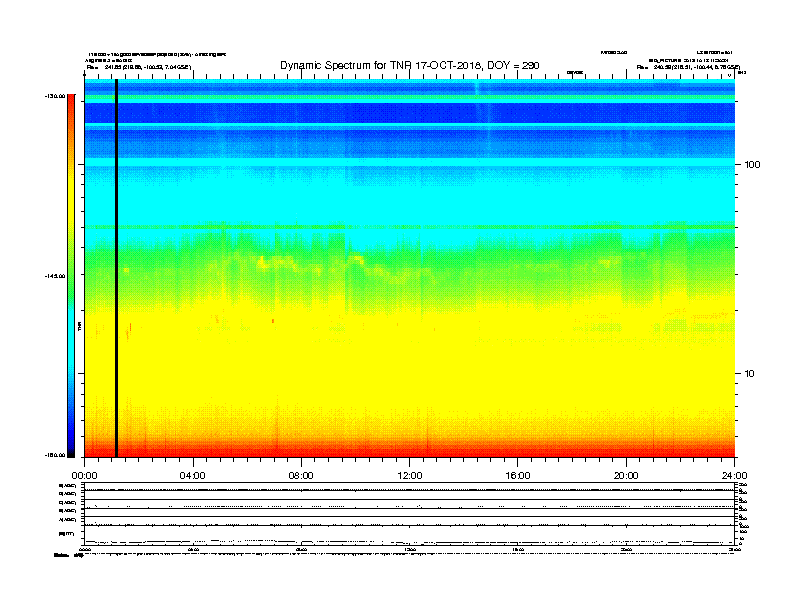Click the 10 frequency axis label
This screenshot has height=612, width=792.
point(749,374)
